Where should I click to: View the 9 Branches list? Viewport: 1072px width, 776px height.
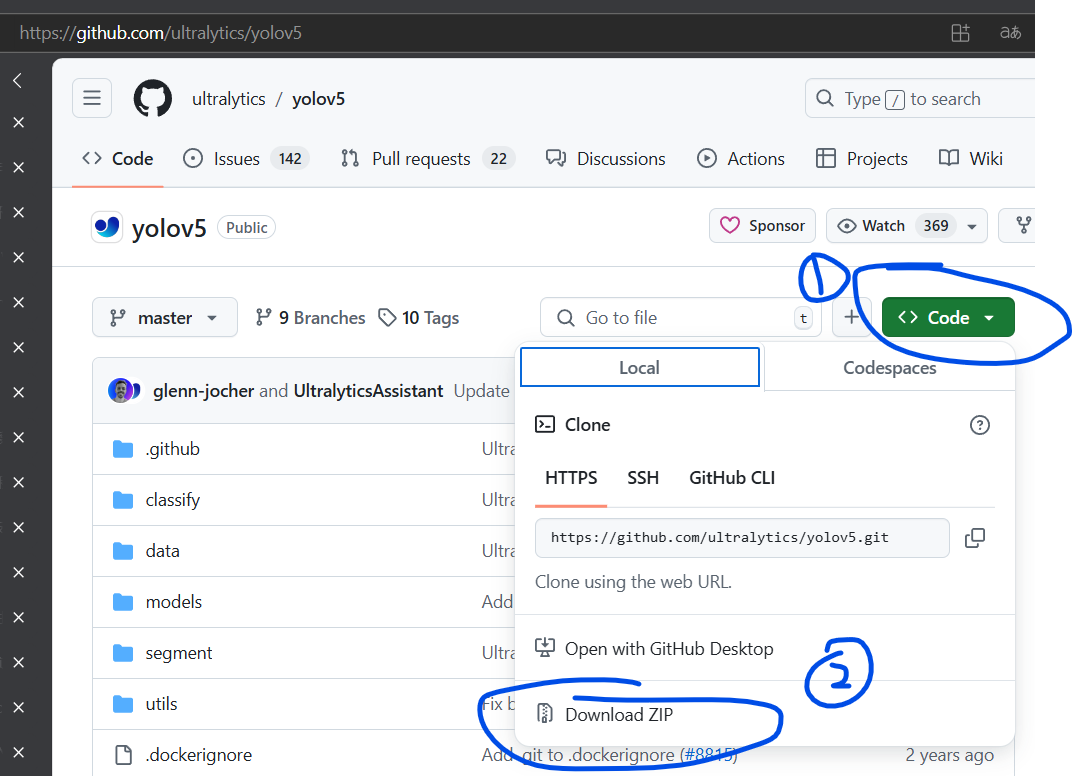click(310, 317)
